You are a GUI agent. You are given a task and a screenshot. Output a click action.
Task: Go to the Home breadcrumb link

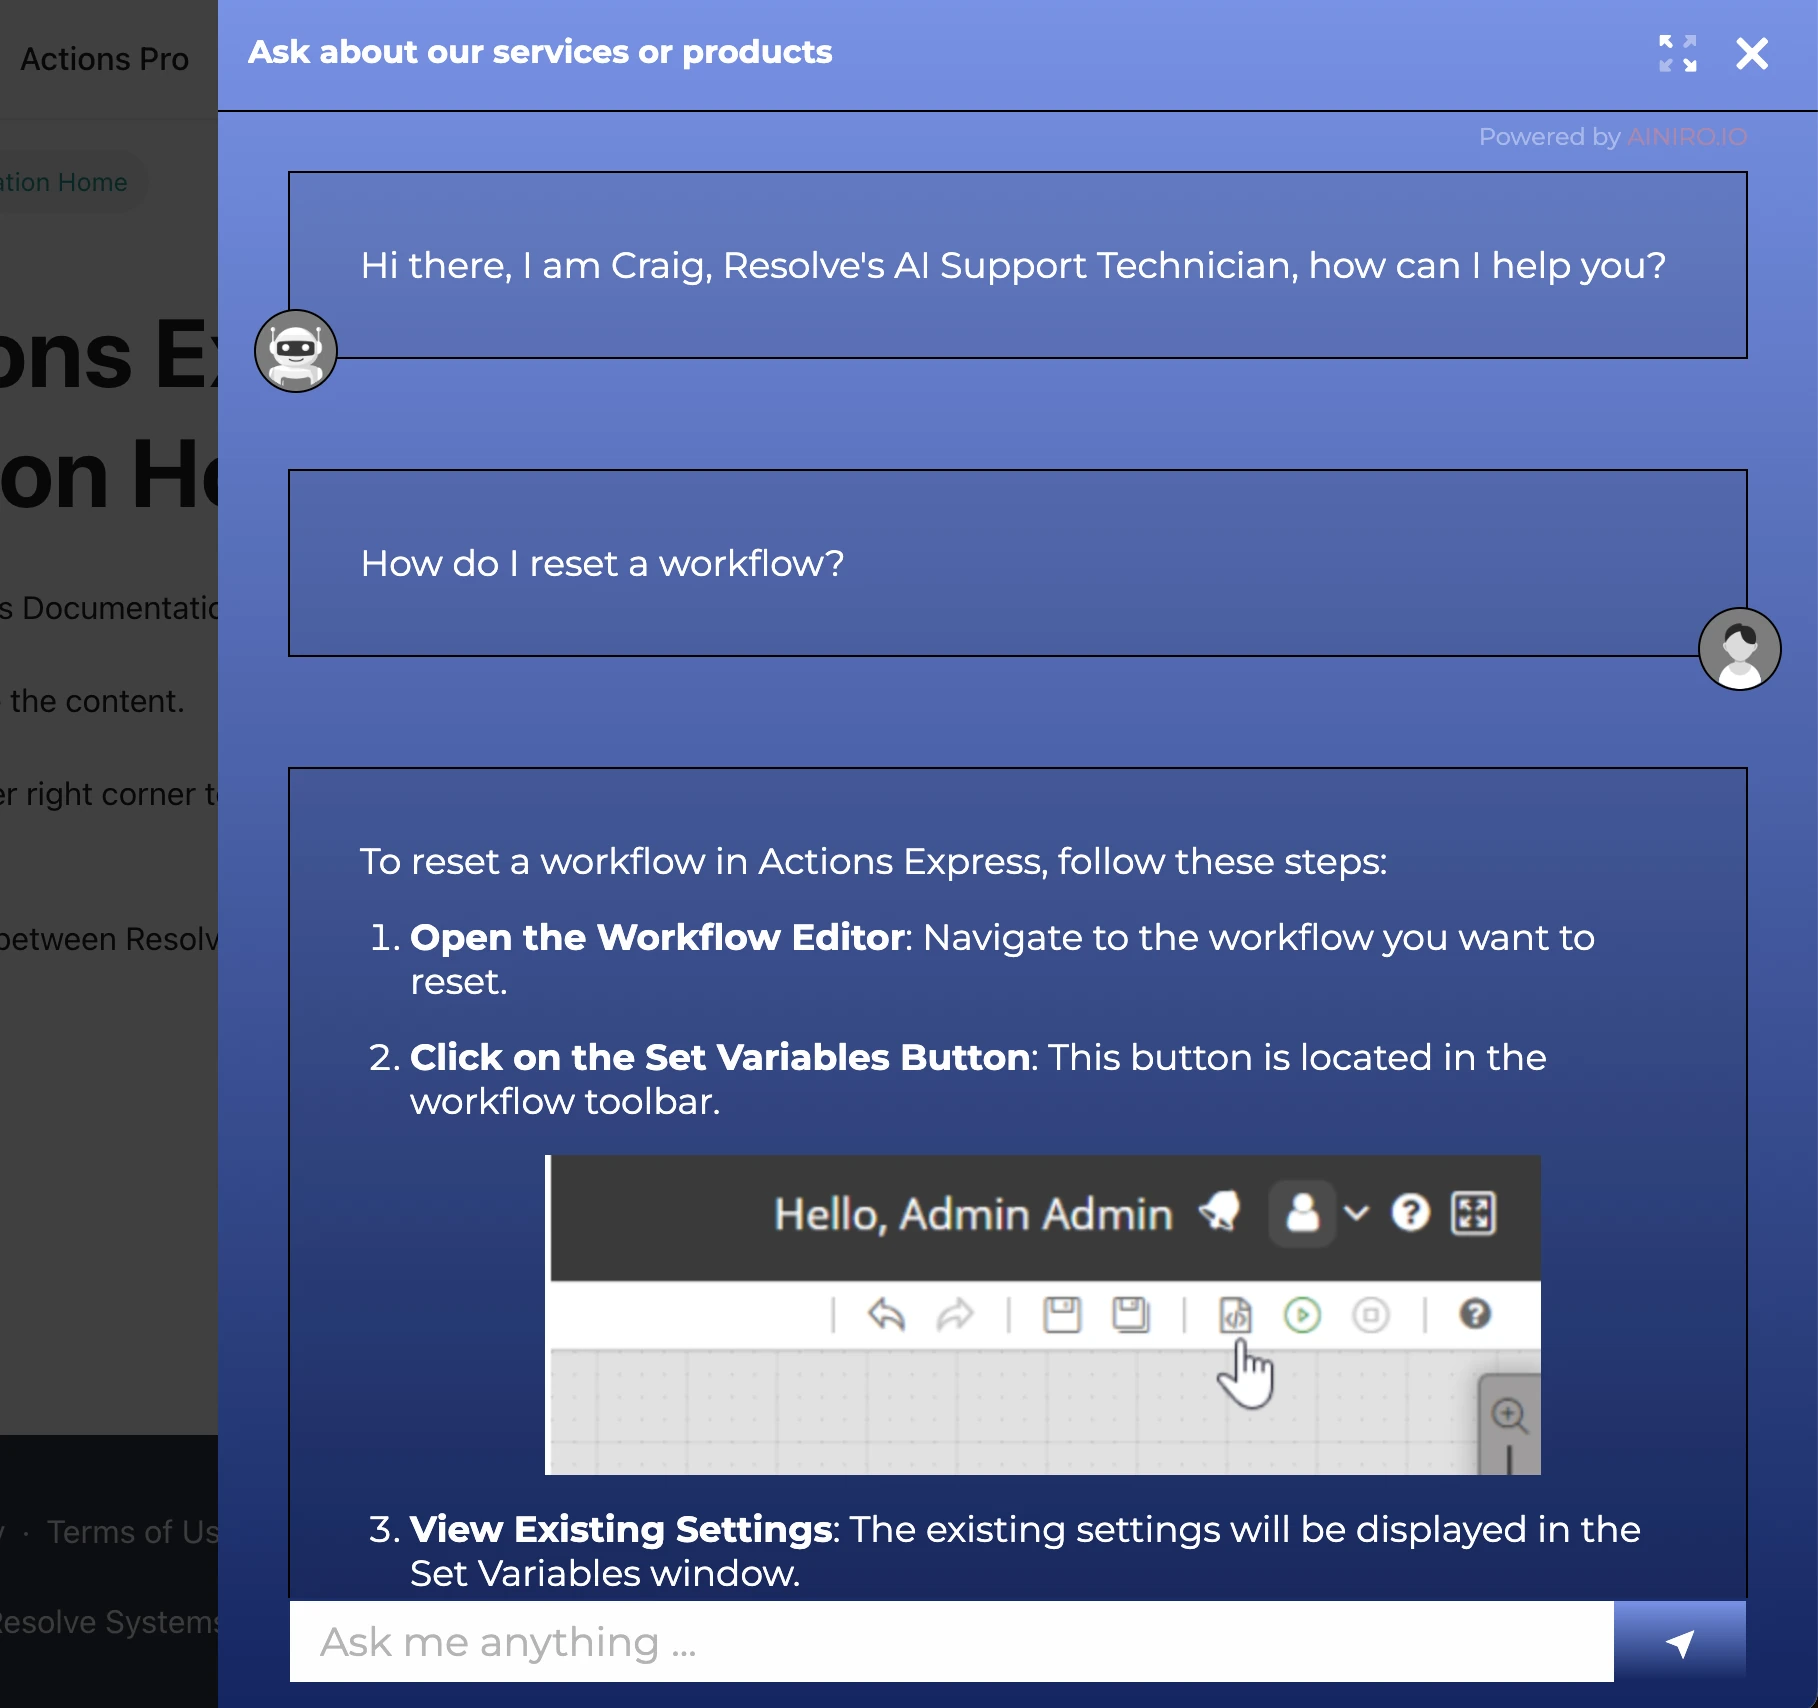click(65, 182)
